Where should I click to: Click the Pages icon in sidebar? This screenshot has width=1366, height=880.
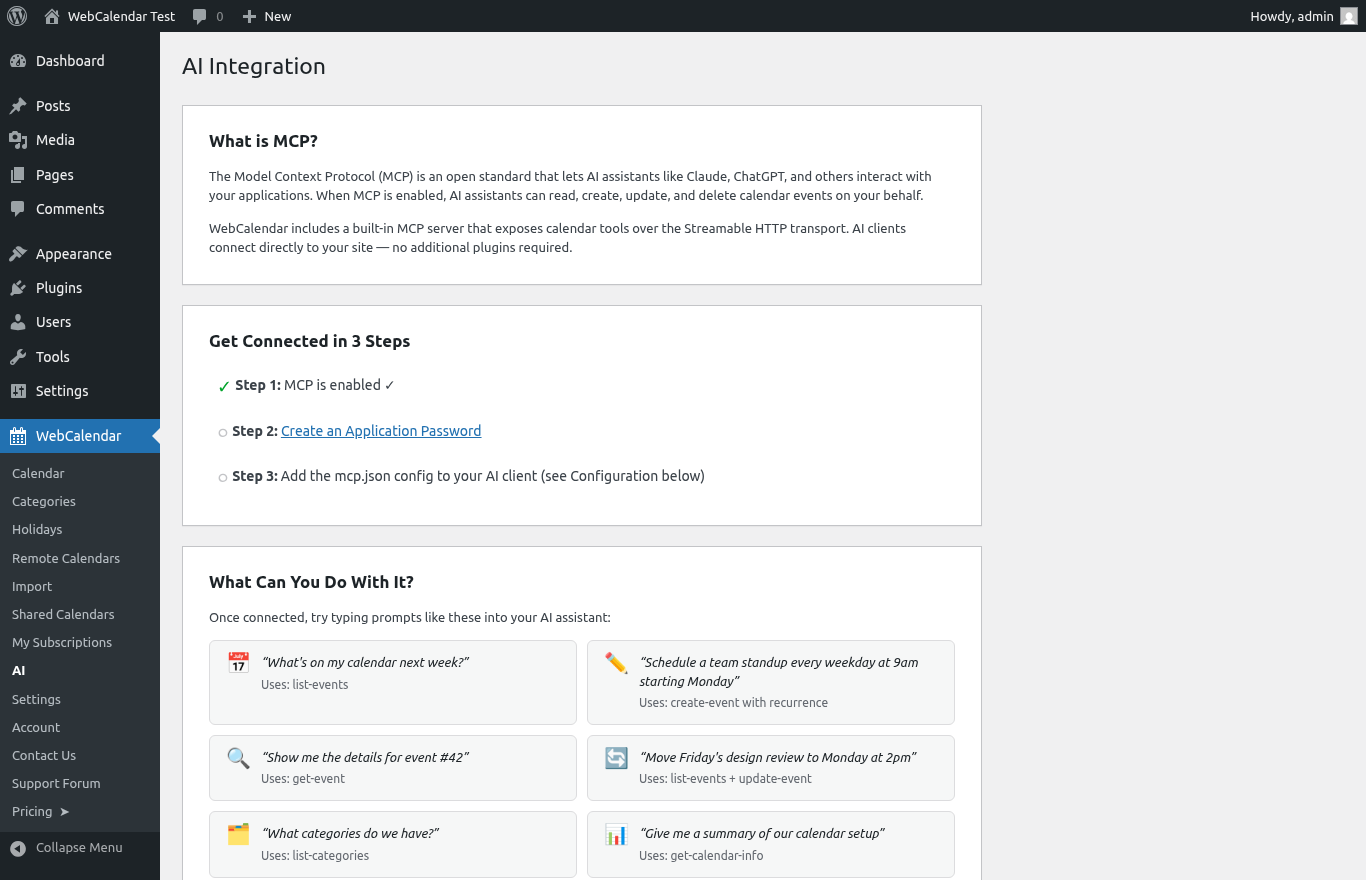coord(18,175)
